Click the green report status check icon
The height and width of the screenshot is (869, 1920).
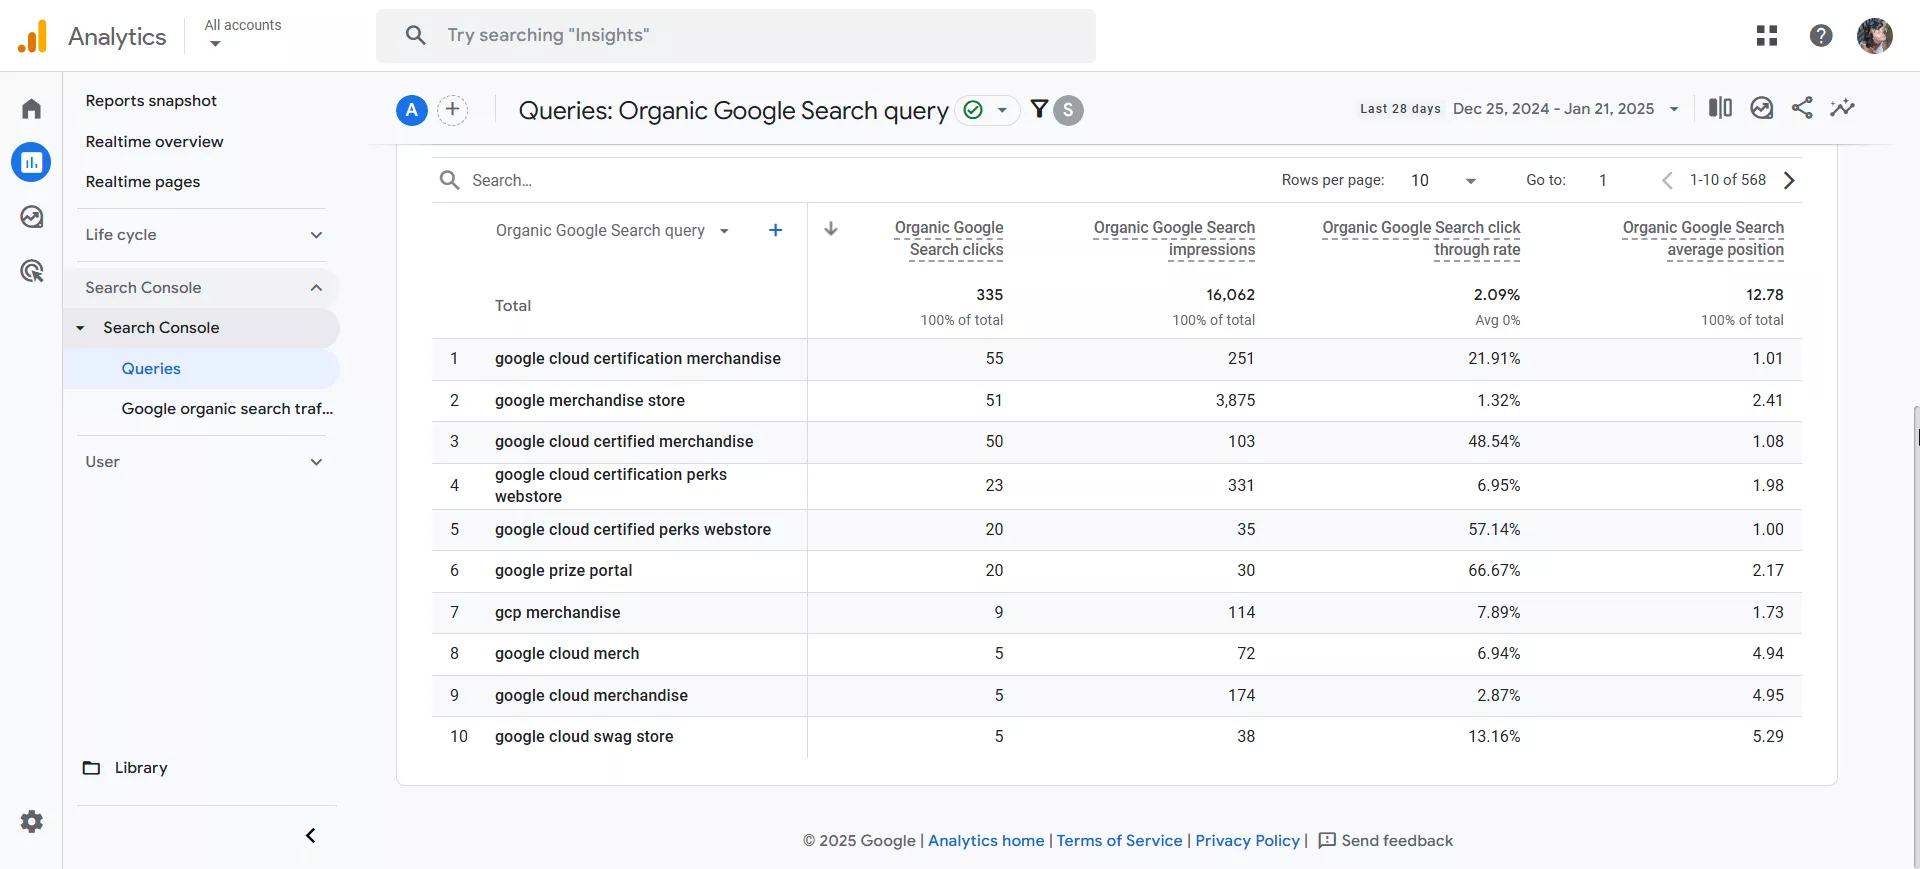(x=973, y=110)
